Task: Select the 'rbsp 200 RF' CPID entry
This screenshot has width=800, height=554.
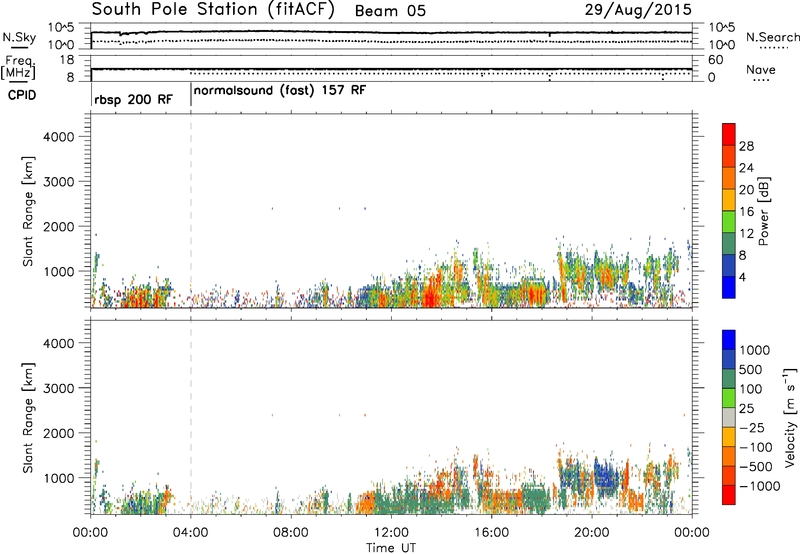Action: [x=133, y=99]
